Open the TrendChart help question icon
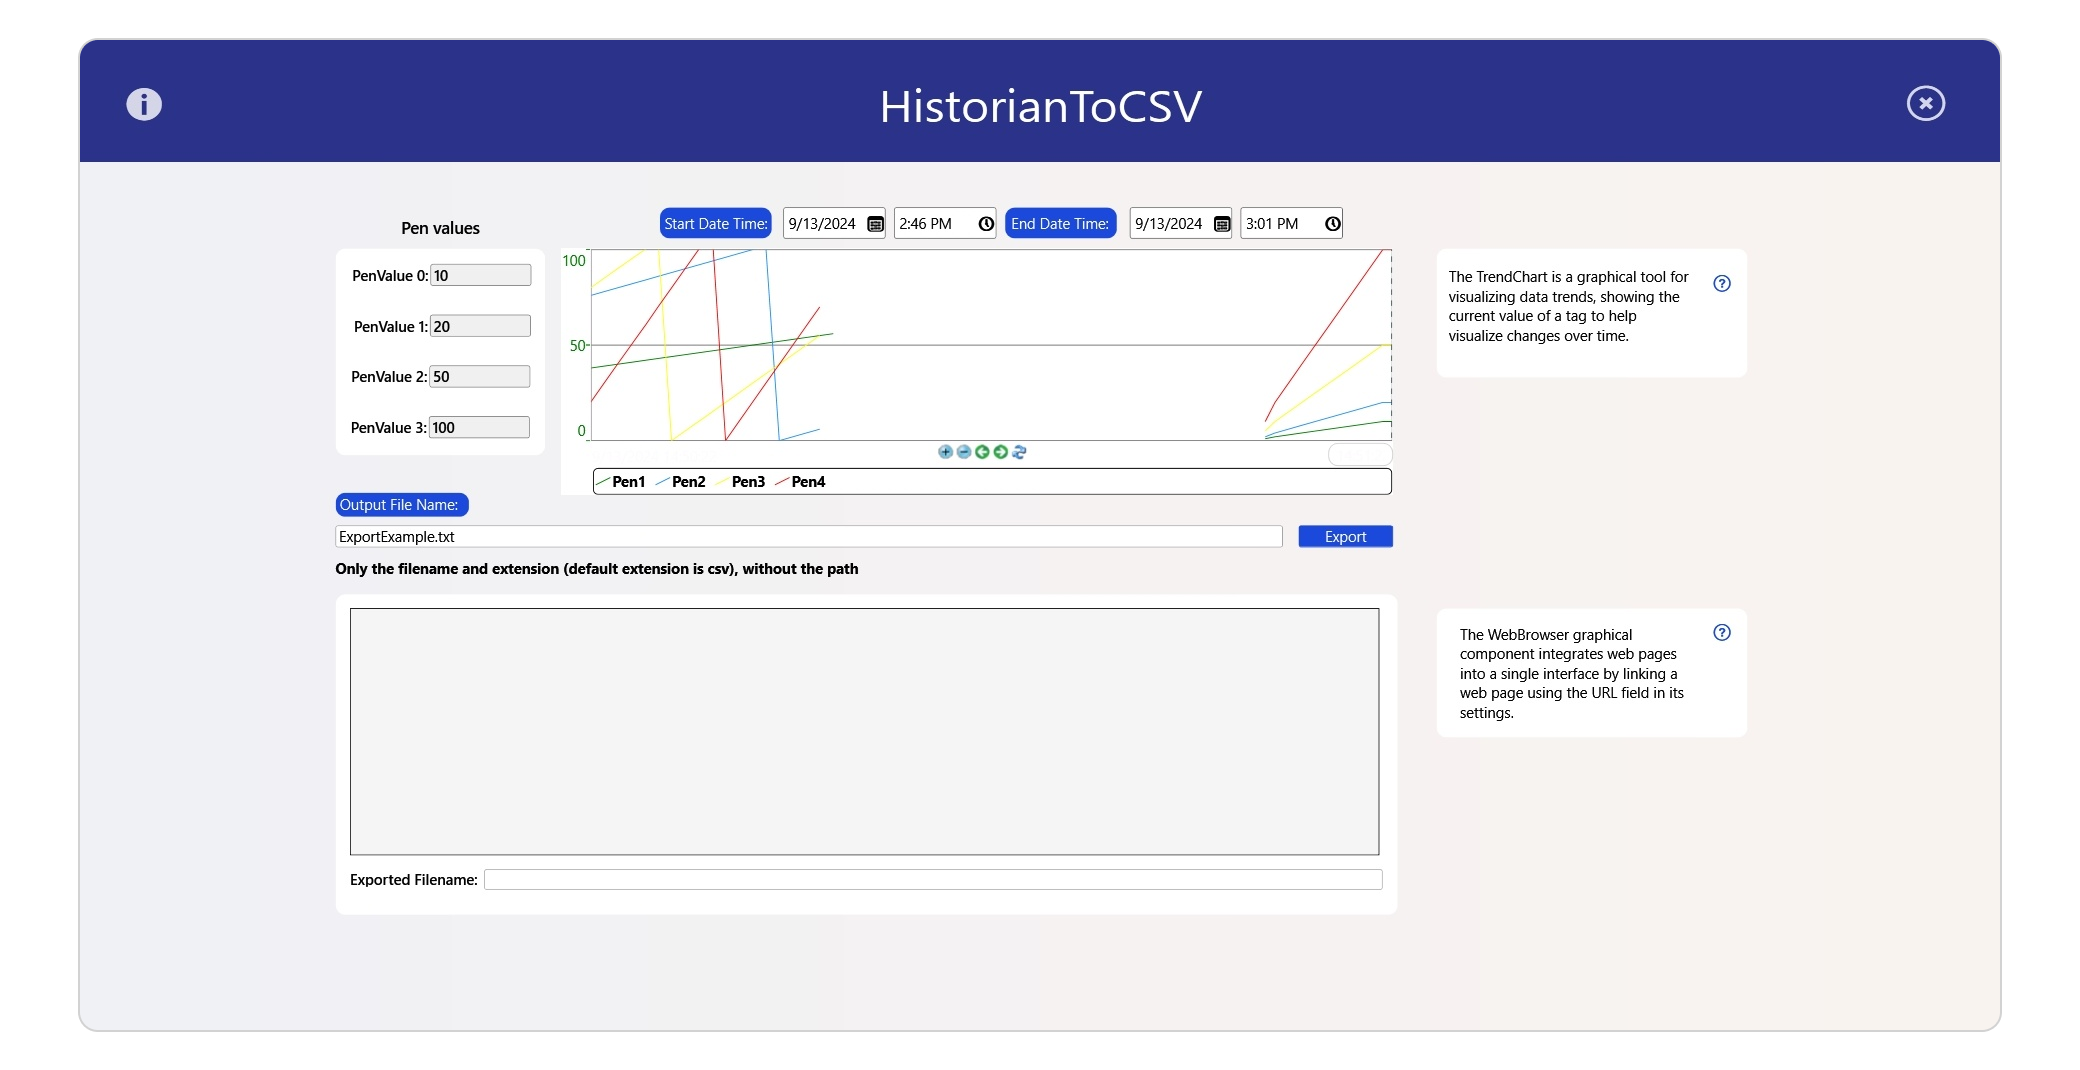 click(1721, 284)
